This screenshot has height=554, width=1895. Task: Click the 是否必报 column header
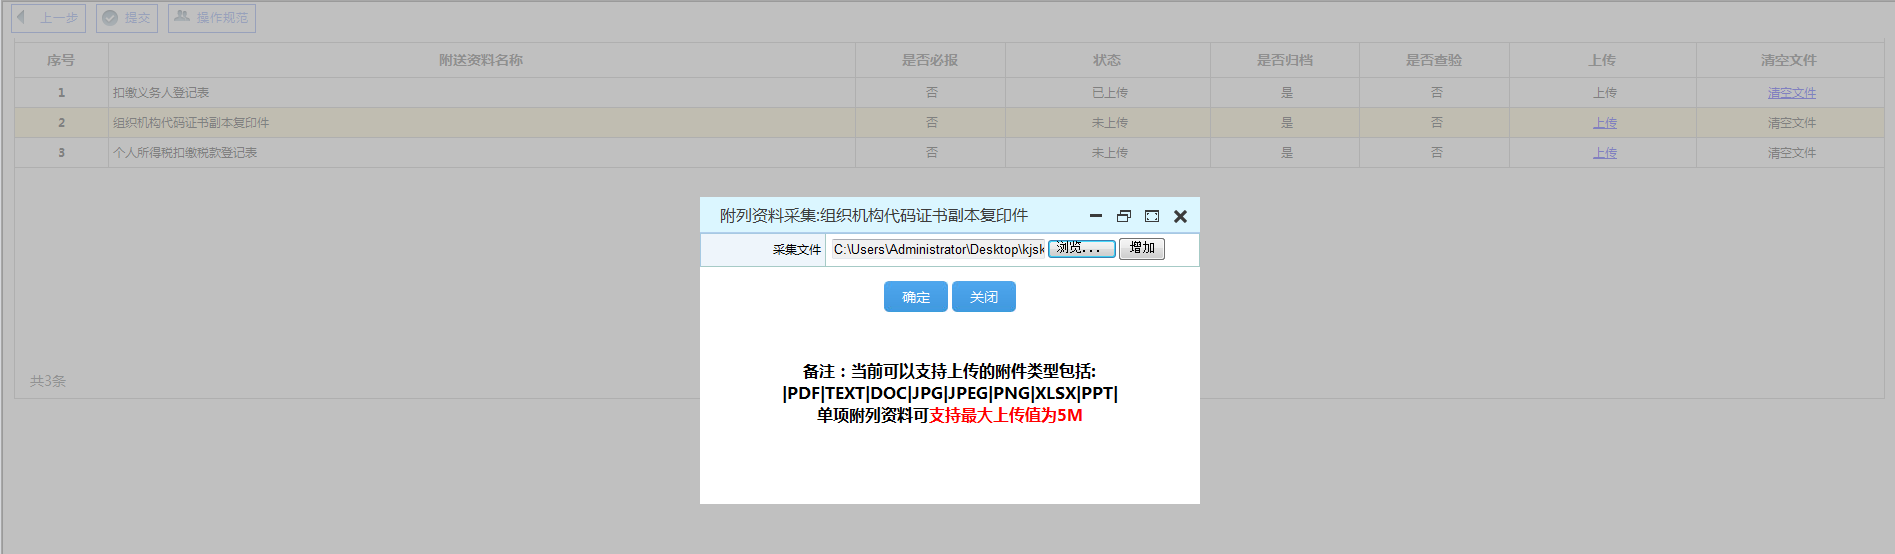[x=930, y=60]
